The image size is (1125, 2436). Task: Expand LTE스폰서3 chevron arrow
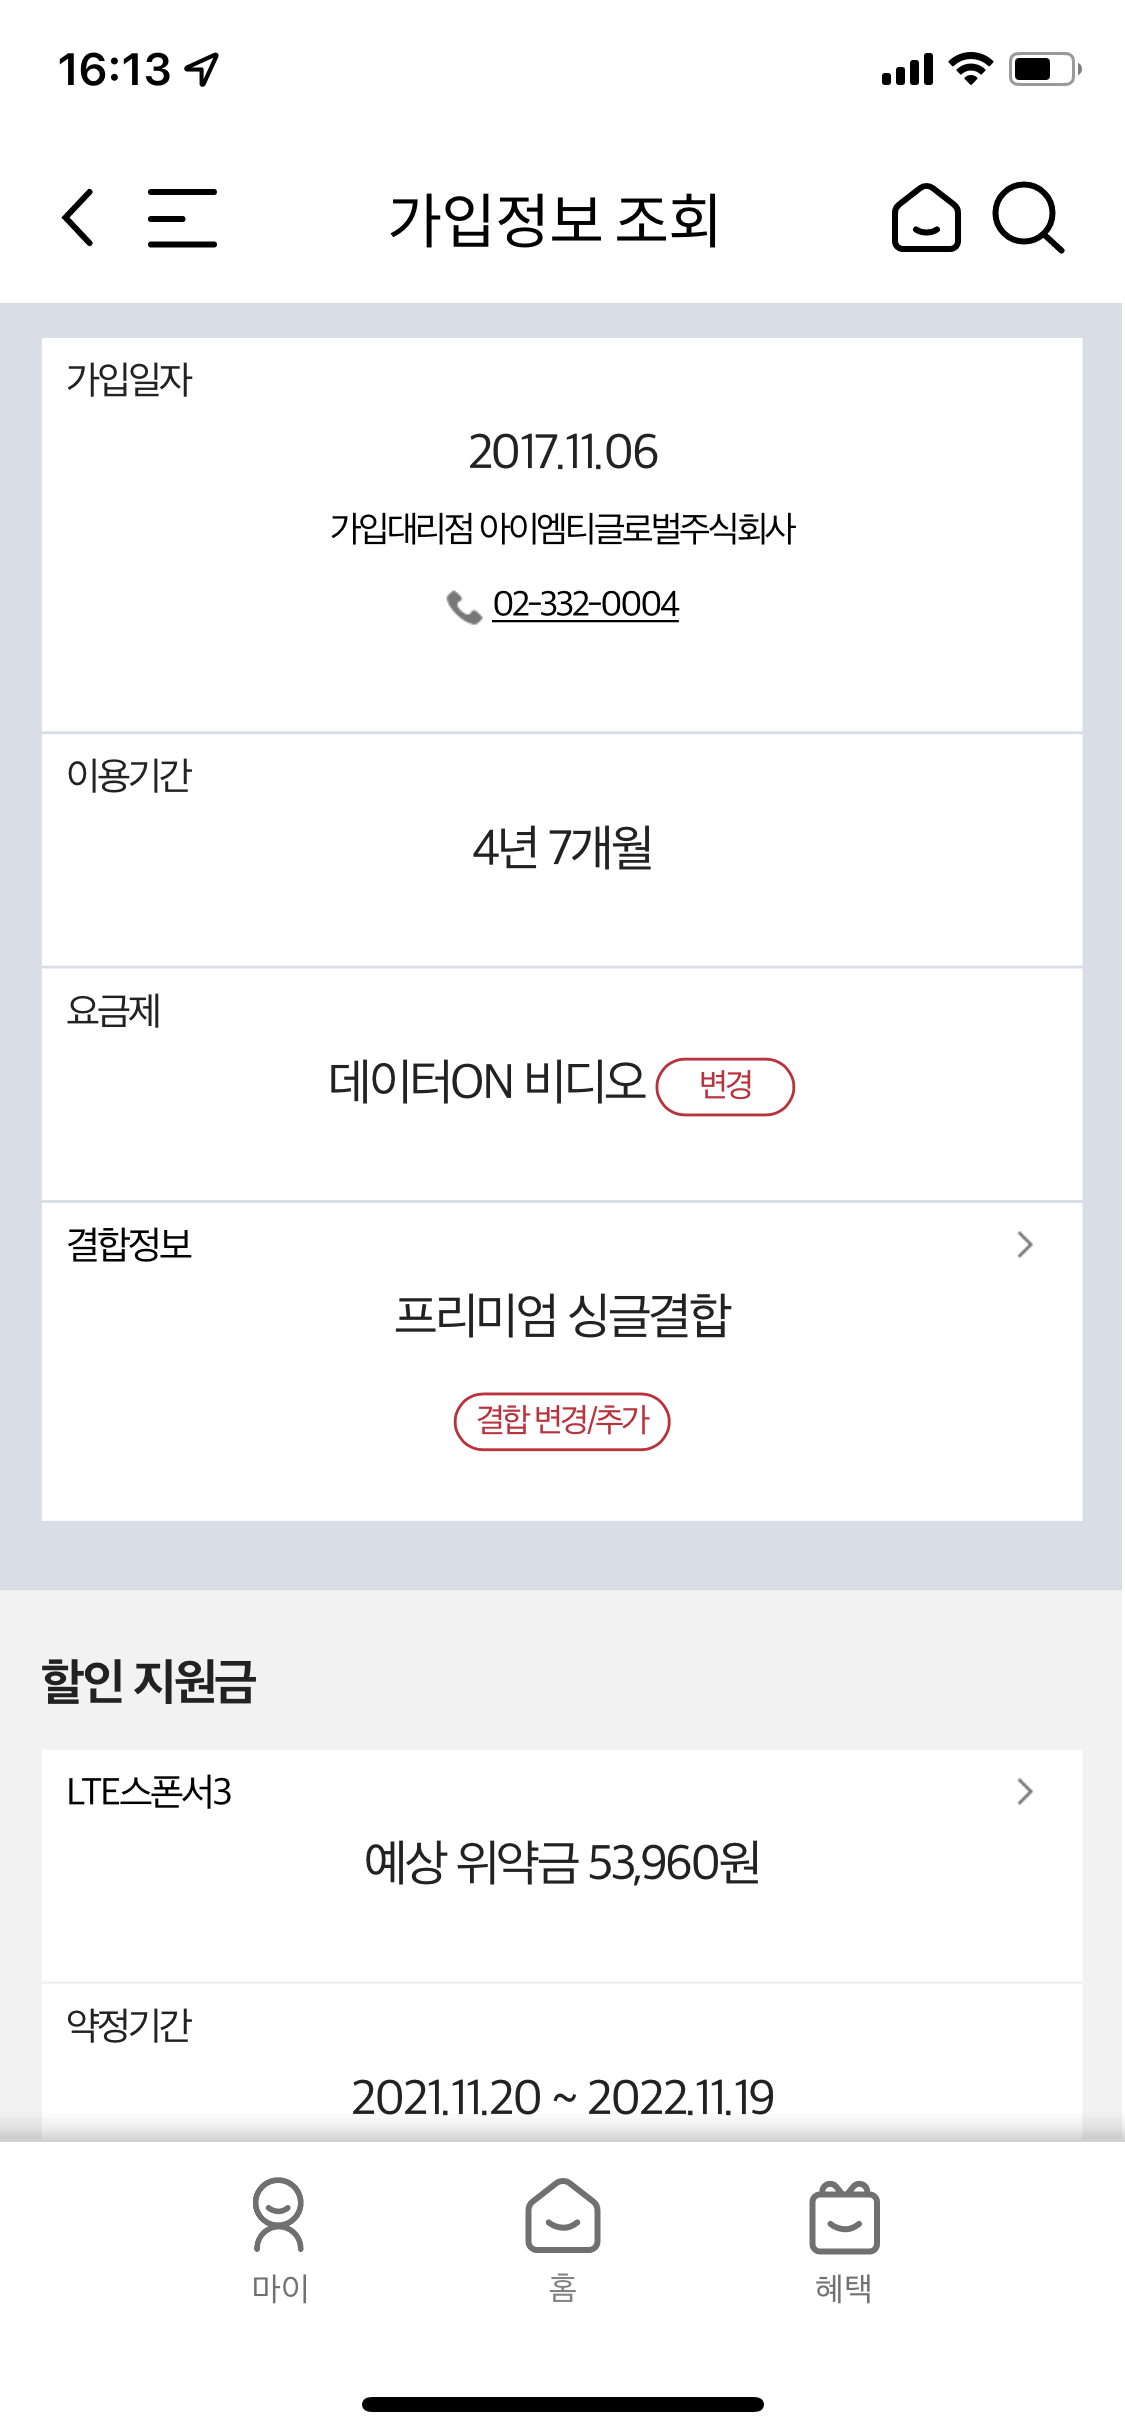[1024, 1791]
